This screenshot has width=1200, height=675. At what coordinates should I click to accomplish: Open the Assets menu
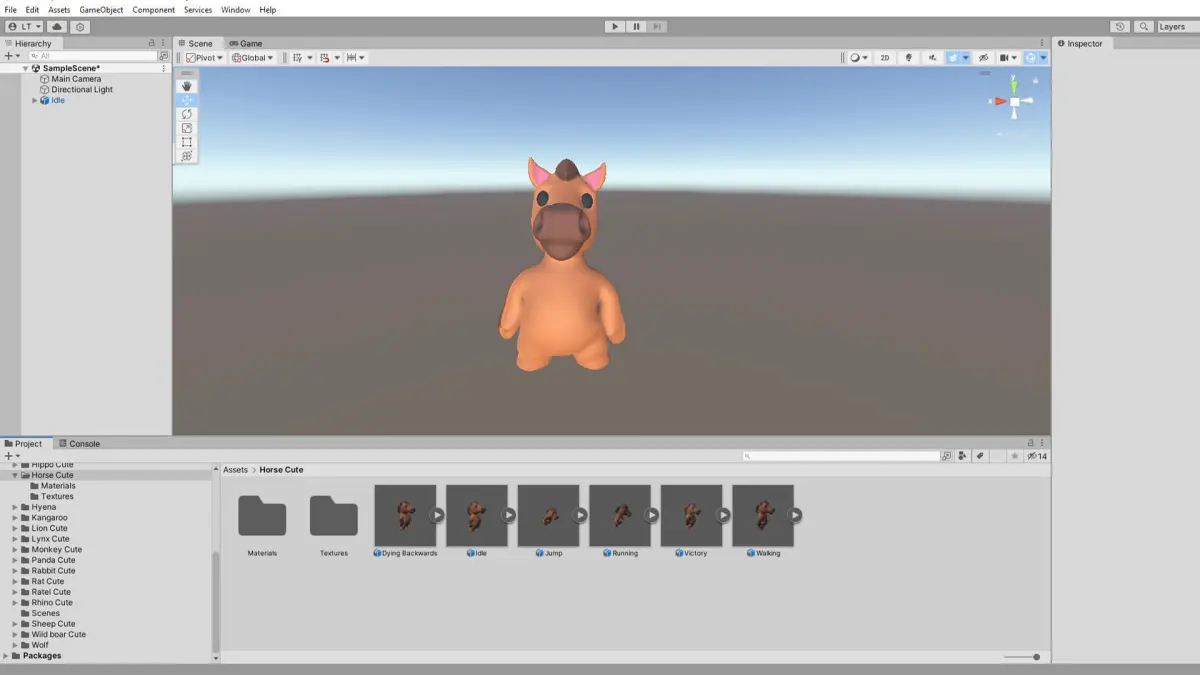[60, 9]
